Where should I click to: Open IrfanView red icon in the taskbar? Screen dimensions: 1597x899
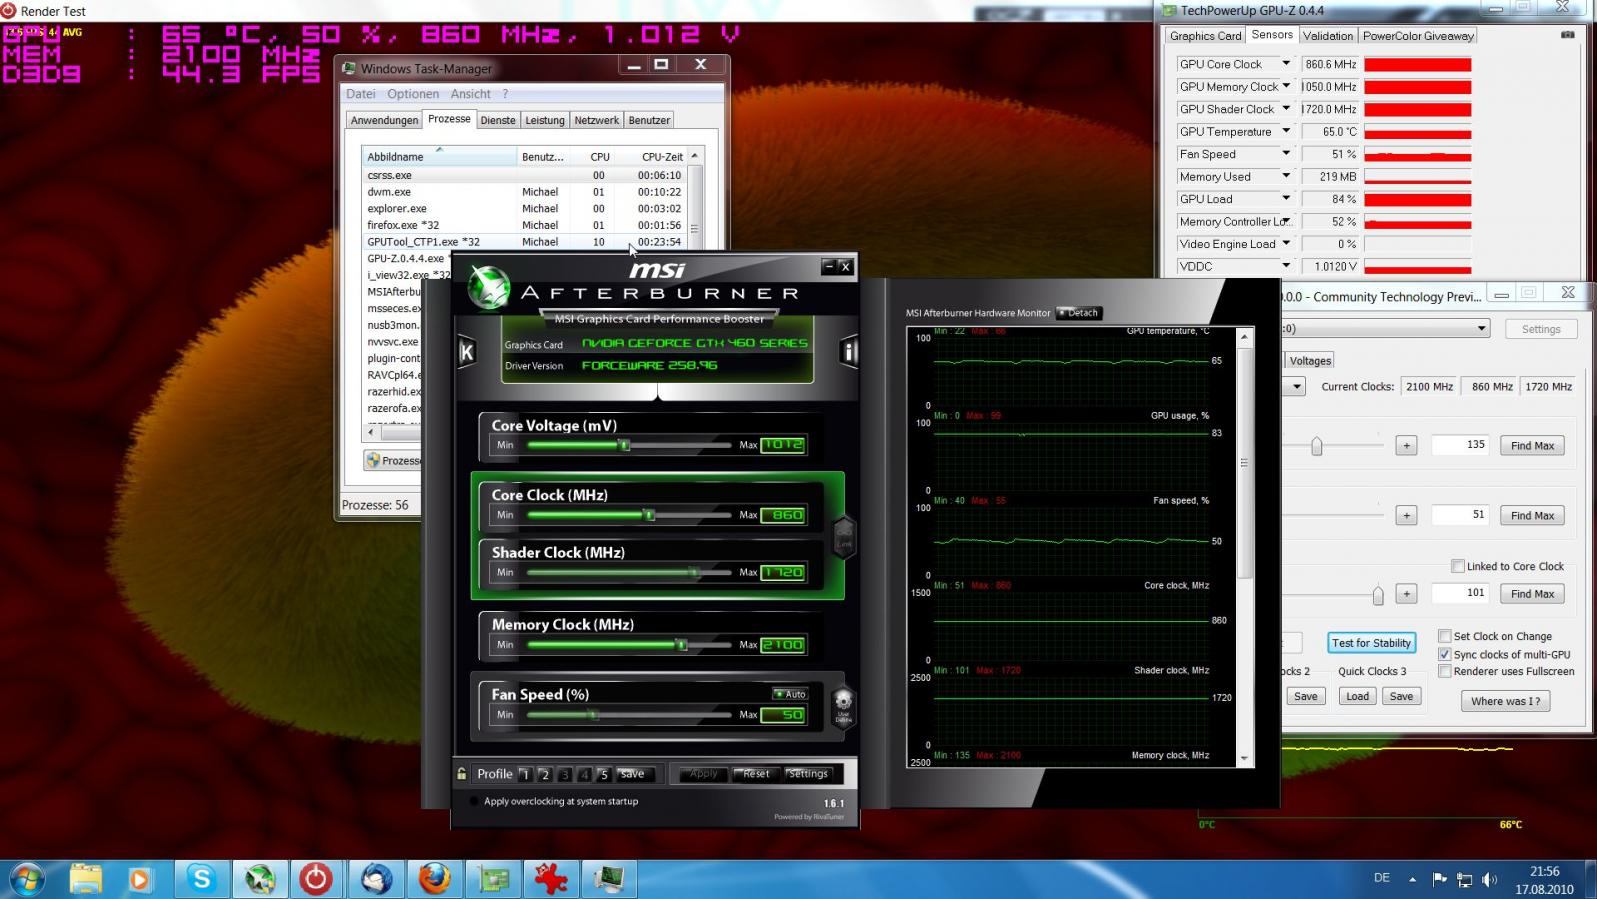coord(550,879)
